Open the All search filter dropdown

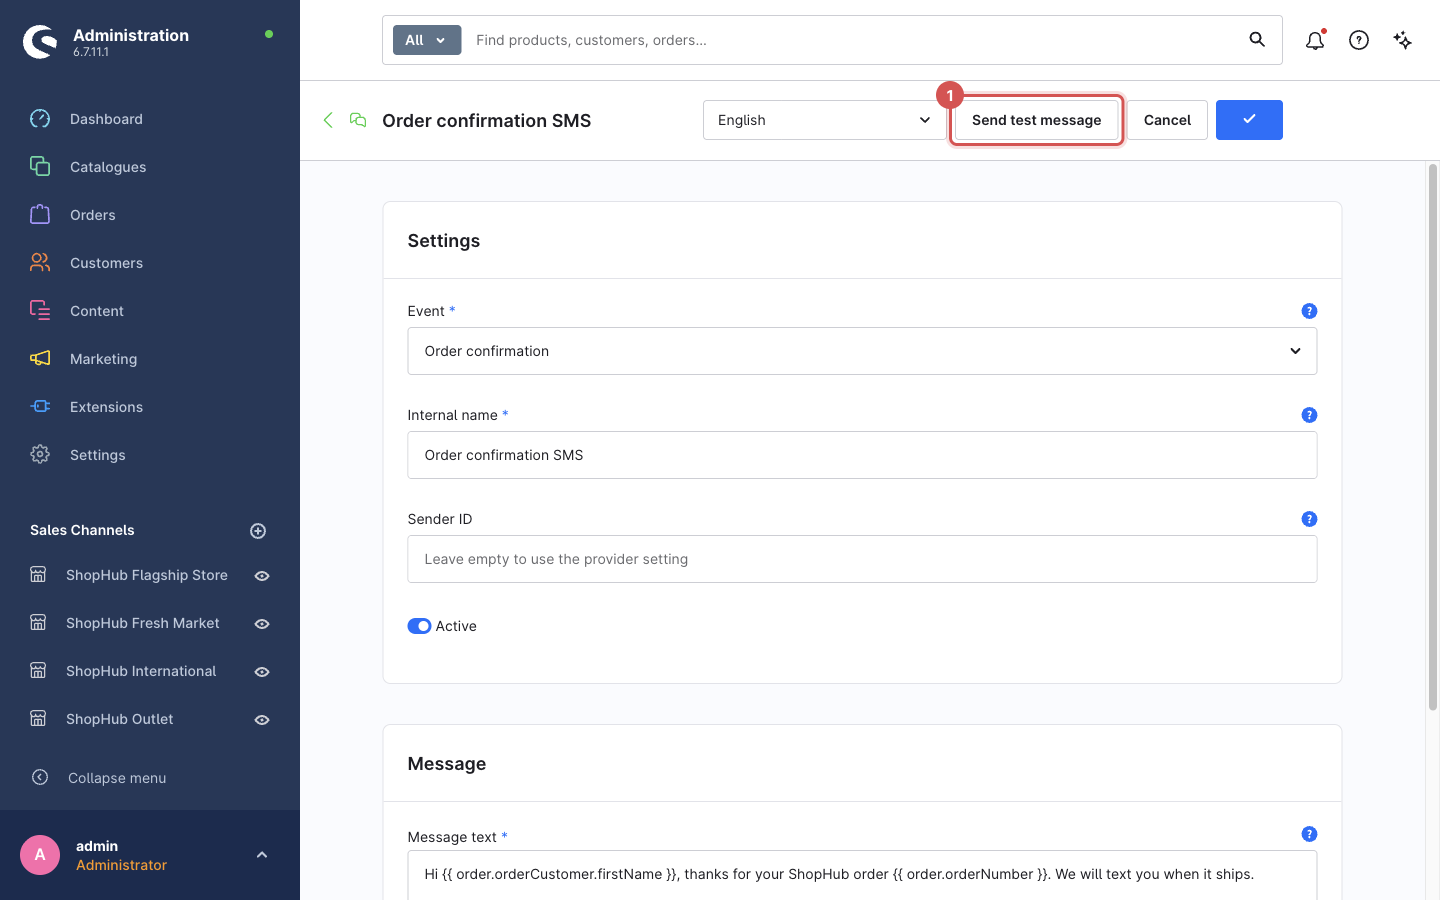[x=427, y=40]
